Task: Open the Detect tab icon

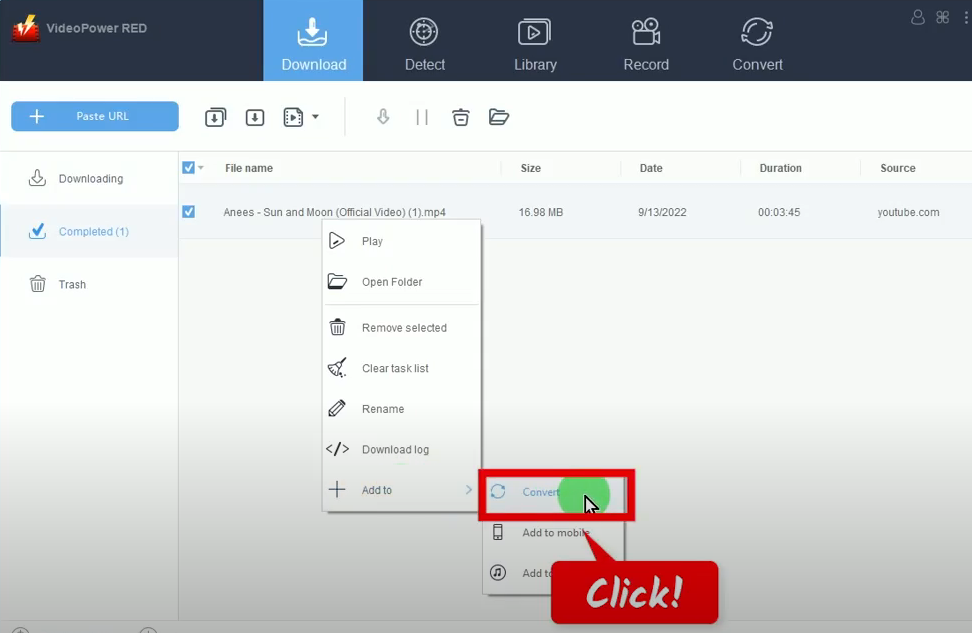Action: tap(424, 40)
